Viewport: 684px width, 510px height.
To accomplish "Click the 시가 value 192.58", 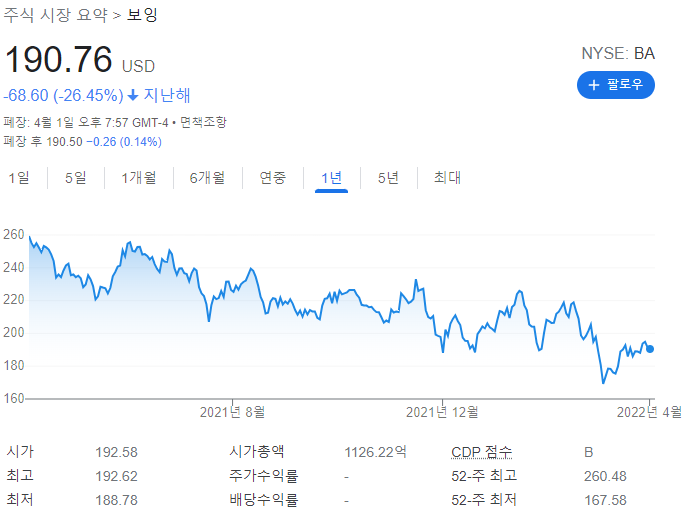I will coord(116,452).
